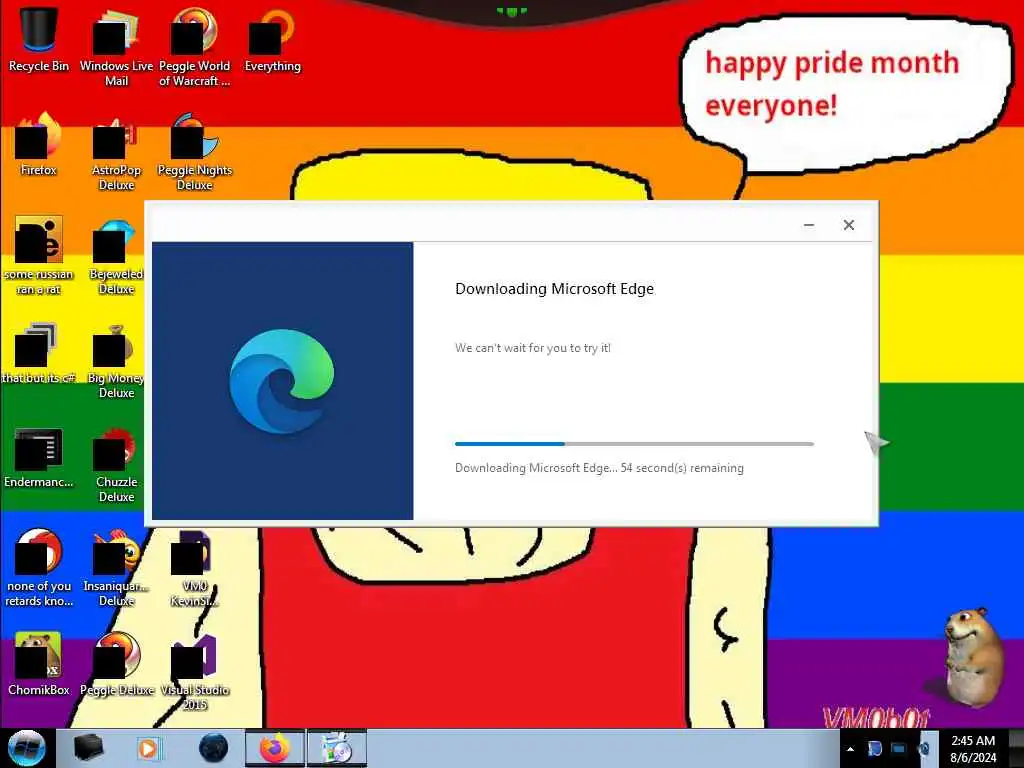Click the Show desktop strip beside the clock

[1016, 748]
